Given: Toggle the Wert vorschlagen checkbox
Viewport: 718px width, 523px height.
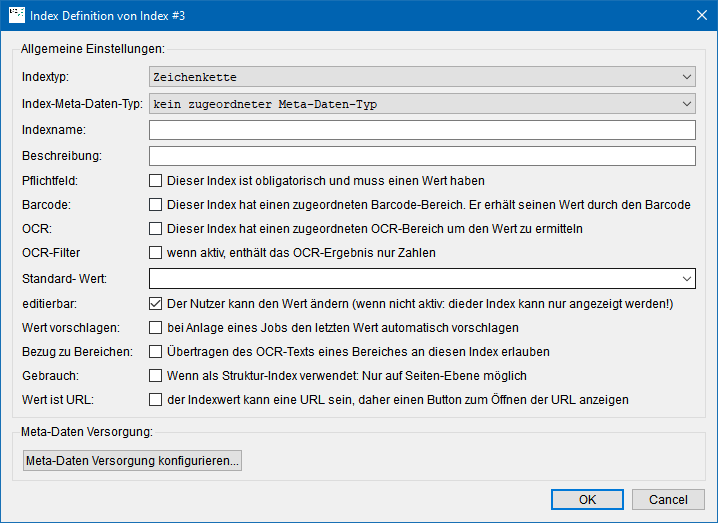Looking at the screenshot, I should tap(156, 327).
